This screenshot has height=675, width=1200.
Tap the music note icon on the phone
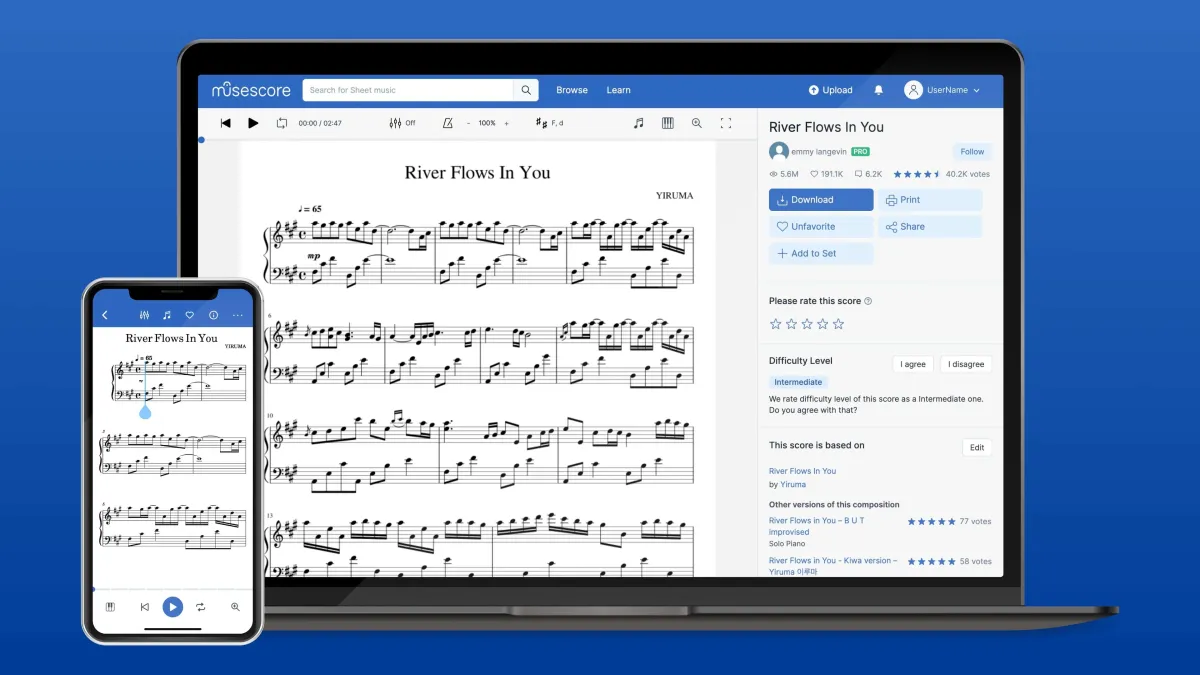coord(167,315)
